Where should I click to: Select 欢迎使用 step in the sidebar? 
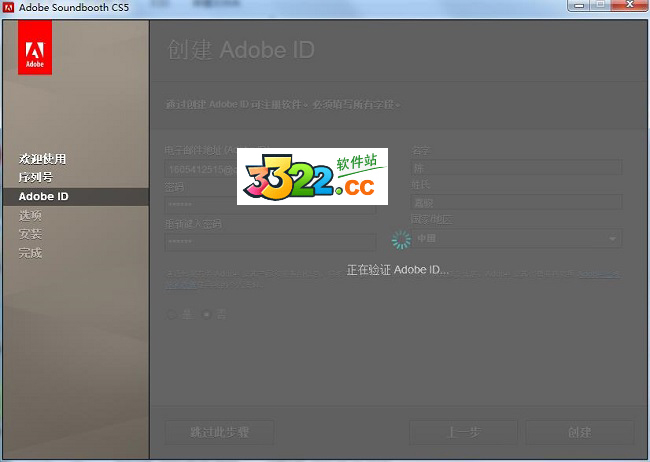42,159
